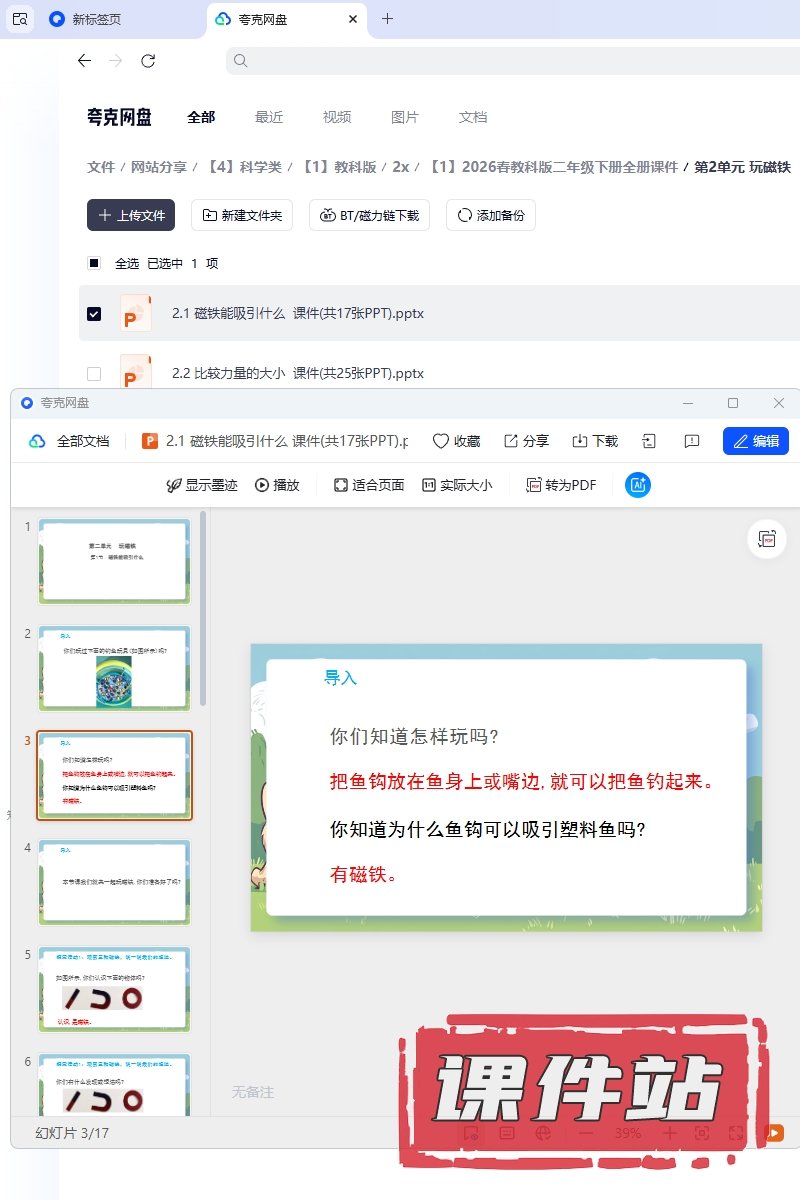Click the blue 编辑 button
The width and height of the screenshot is (800, 1200).
click(755, 441)
